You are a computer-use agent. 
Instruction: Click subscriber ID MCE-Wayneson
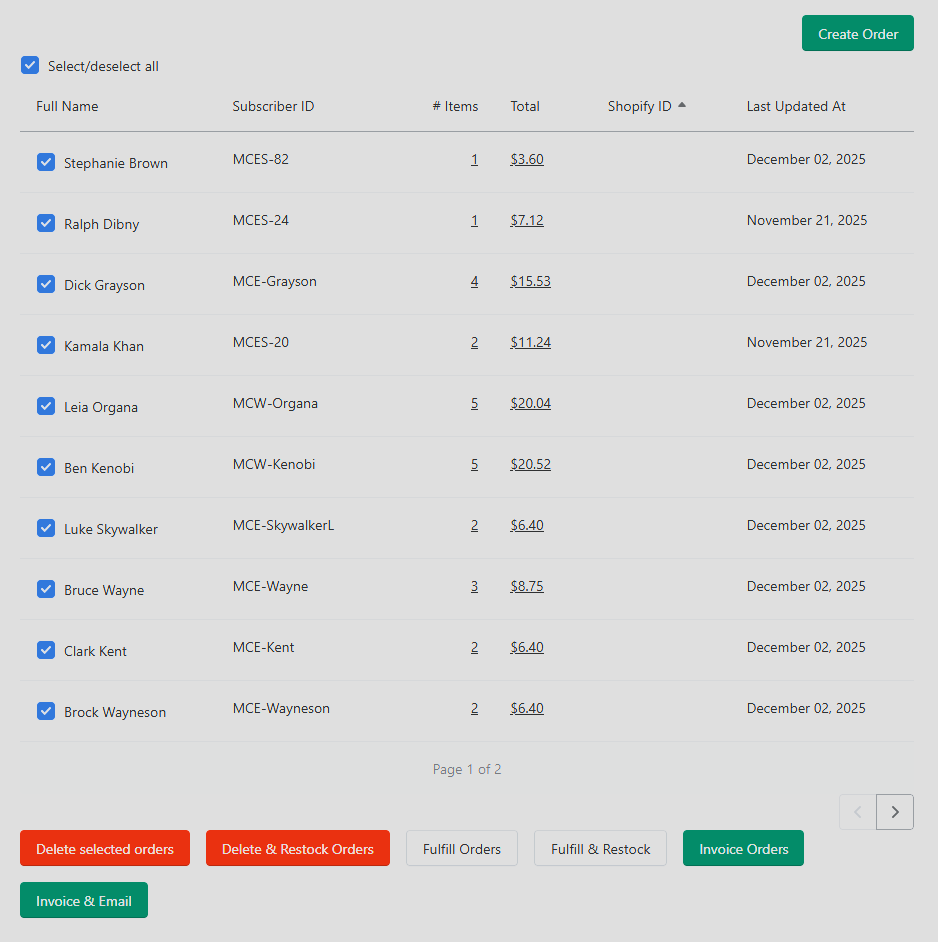point(281,708)
